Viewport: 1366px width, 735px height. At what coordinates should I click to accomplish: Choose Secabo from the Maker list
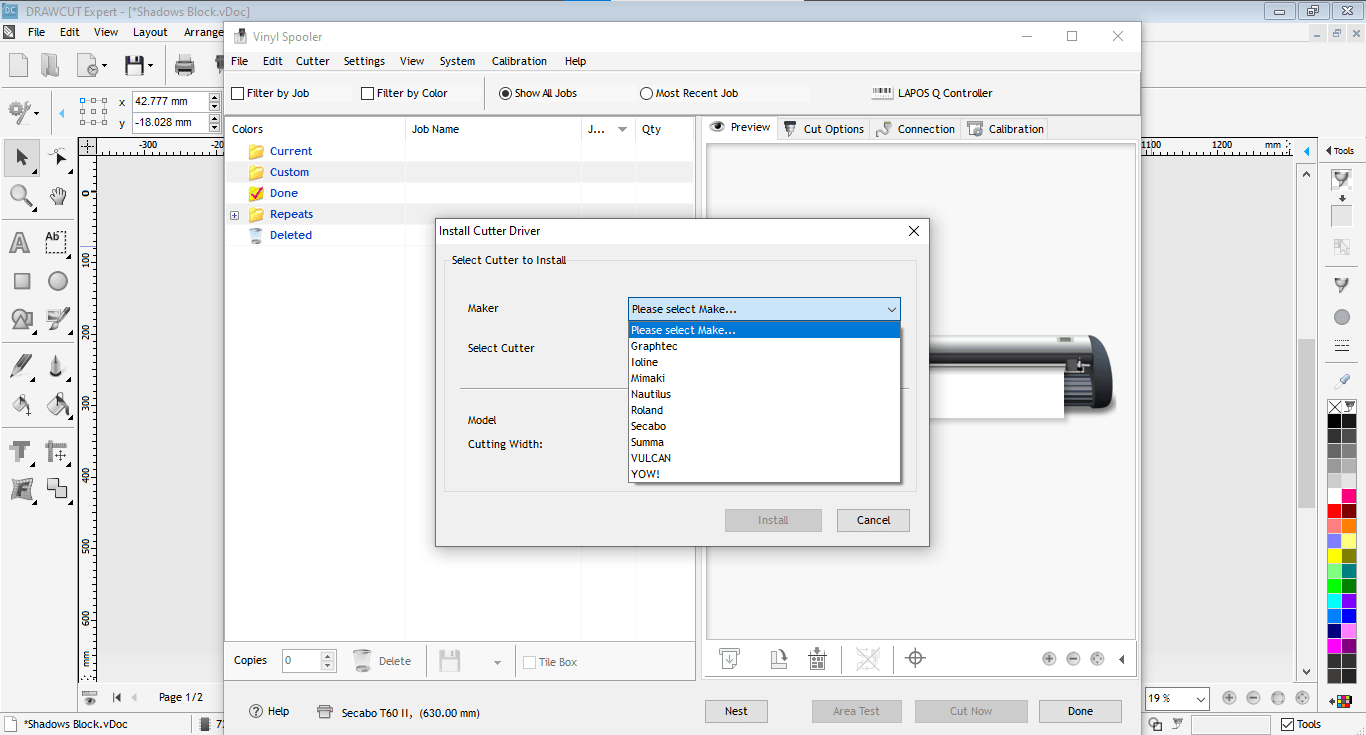coord(764,426)
